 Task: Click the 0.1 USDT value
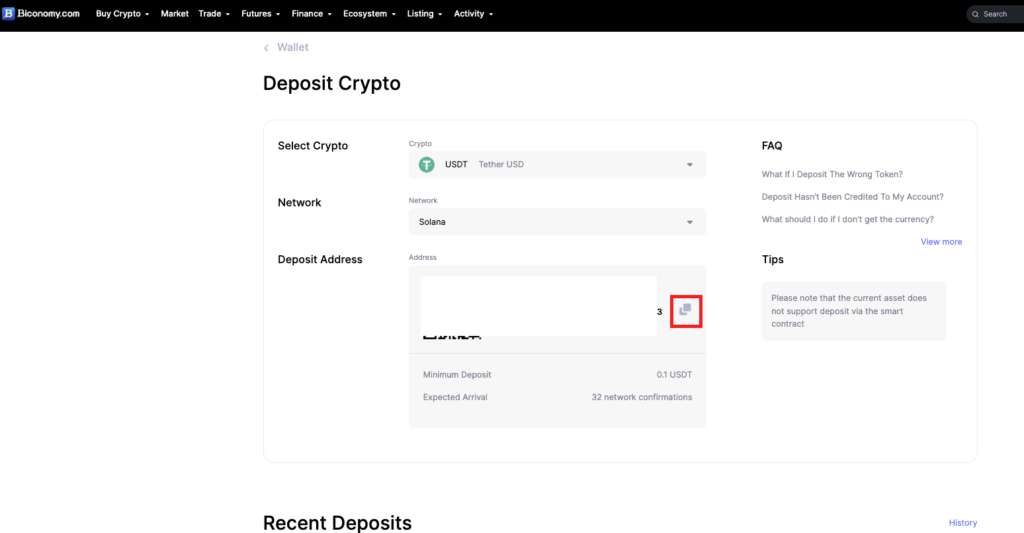click(674, 375)
